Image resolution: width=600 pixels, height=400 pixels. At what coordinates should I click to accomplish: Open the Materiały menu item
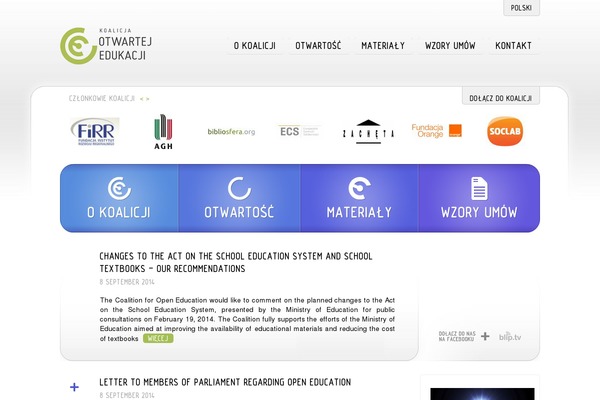383,46
